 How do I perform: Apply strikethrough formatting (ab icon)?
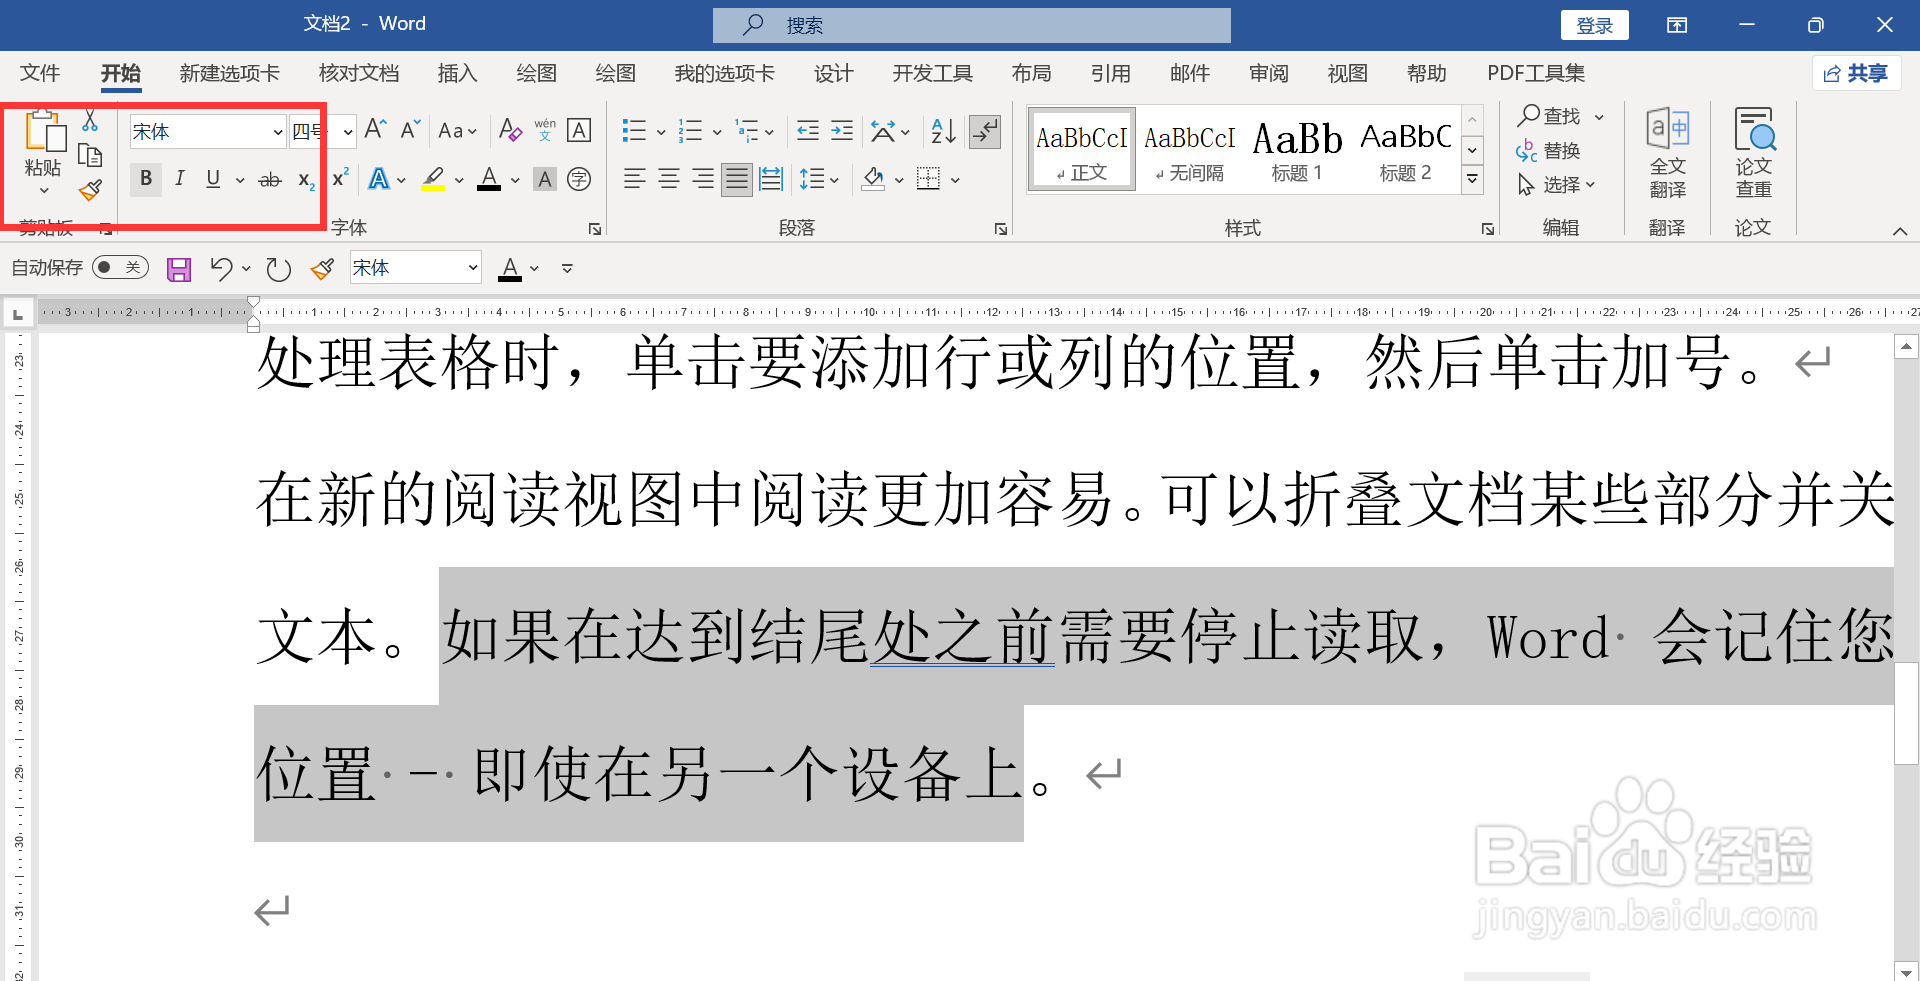click(x=270, y=180)
